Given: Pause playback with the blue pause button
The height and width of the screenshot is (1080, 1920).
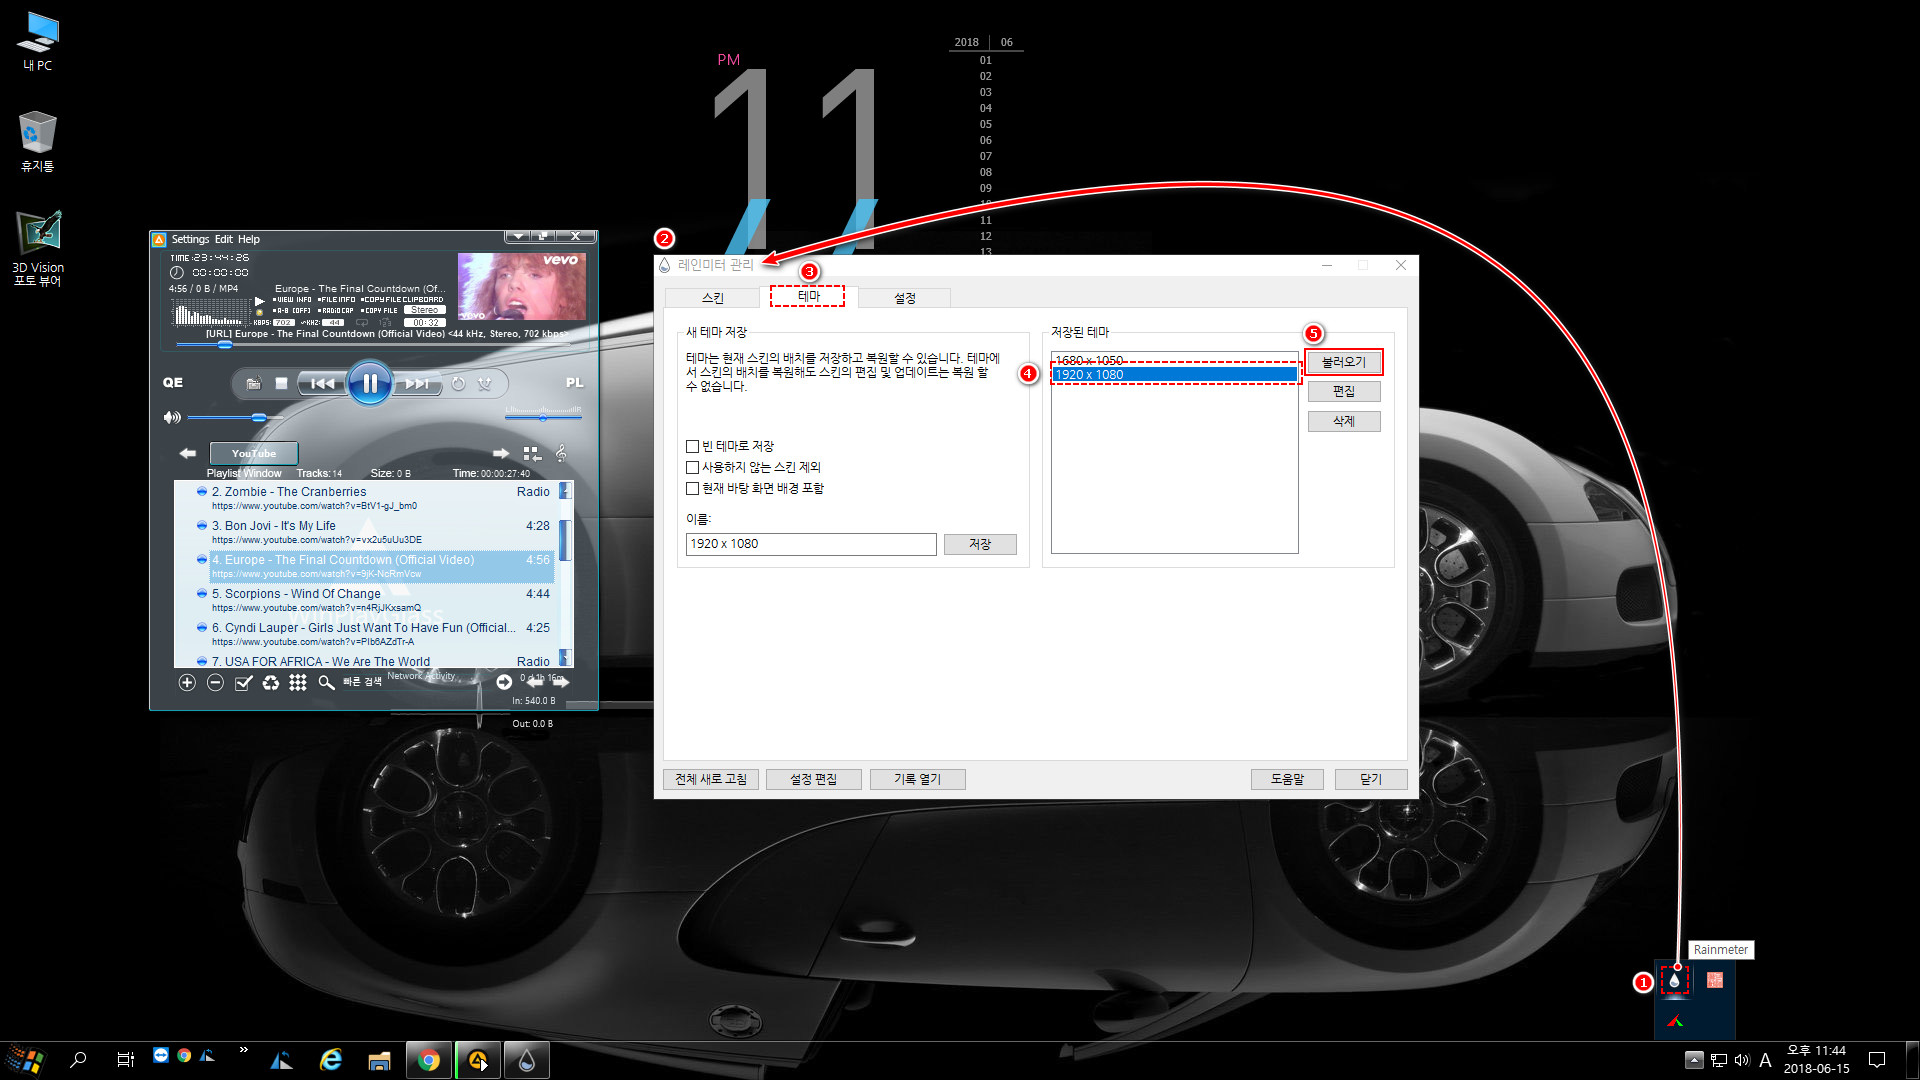Looking at the screenshot, I should pos(370,383).
